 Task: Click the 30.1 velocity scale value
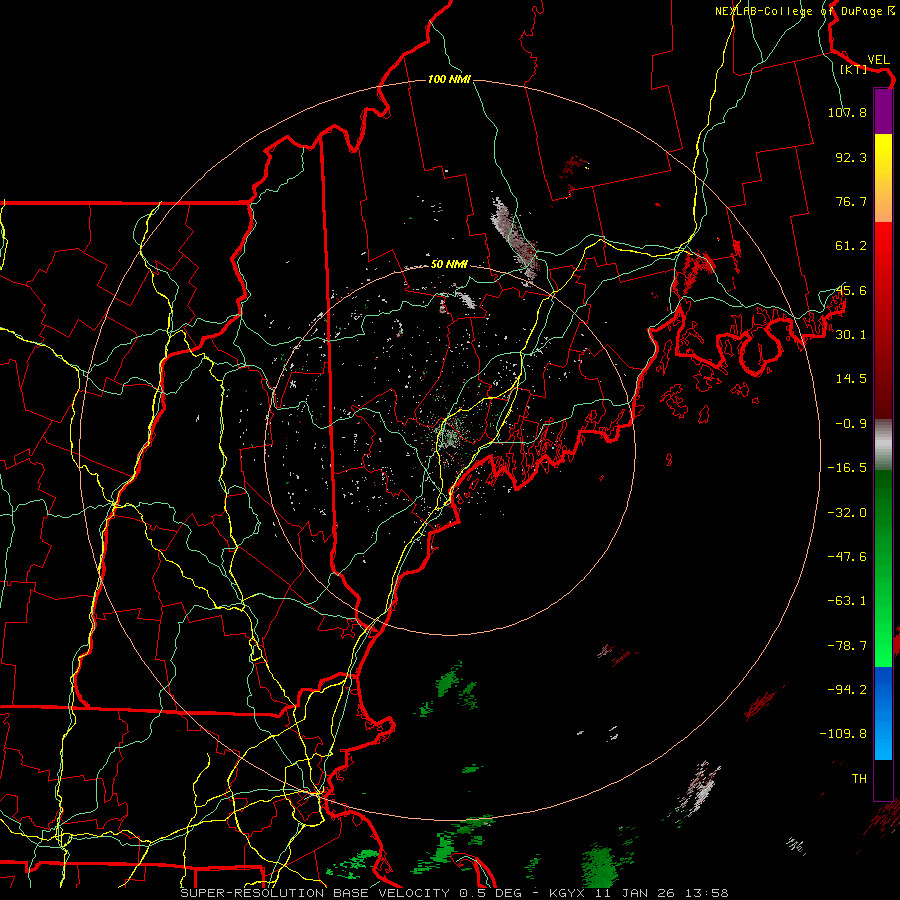(x=851, y=335)
